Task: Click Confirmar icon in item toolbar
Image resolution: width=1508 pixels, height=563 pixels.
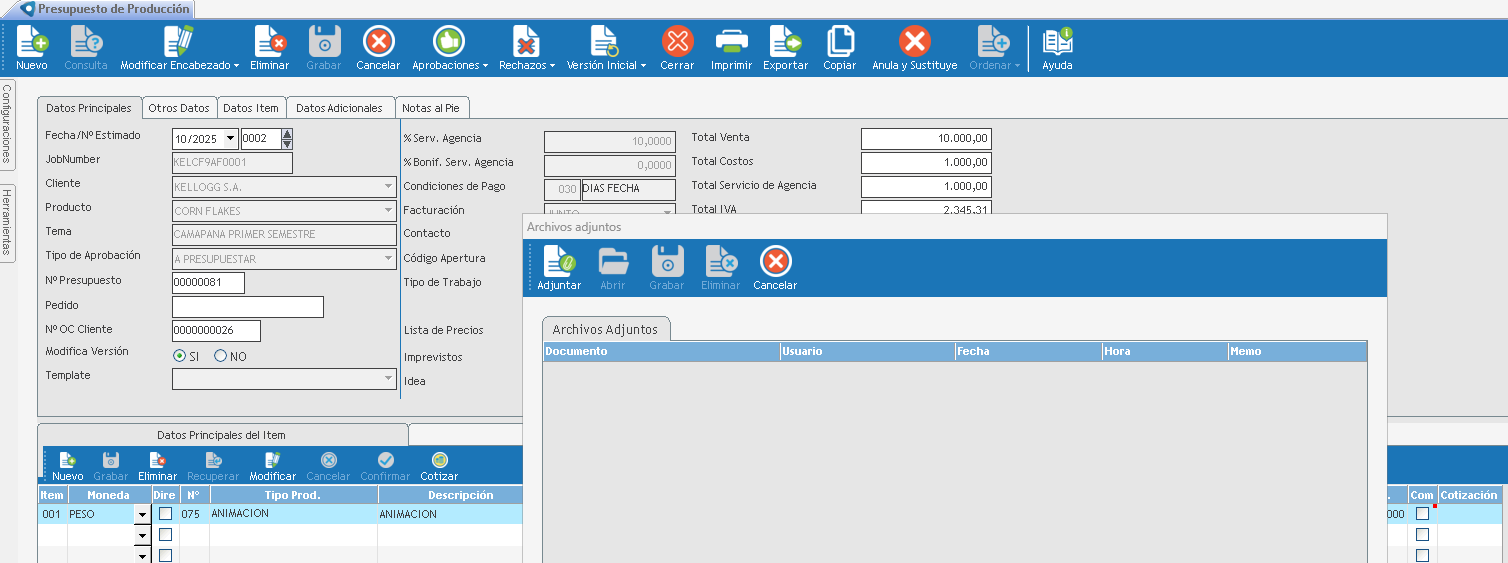Action: coord(385,466)
